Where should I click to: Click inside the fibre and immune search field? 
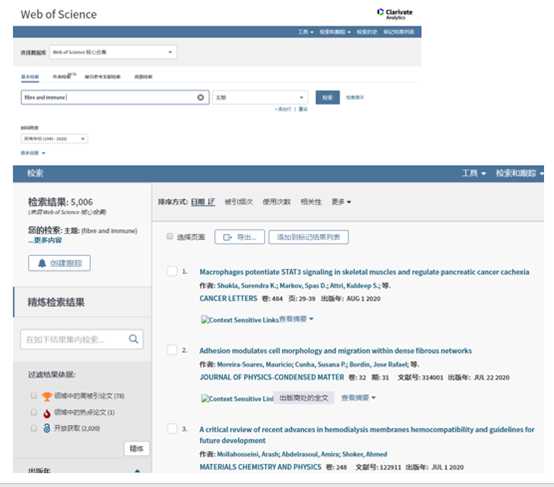(108, 98)
